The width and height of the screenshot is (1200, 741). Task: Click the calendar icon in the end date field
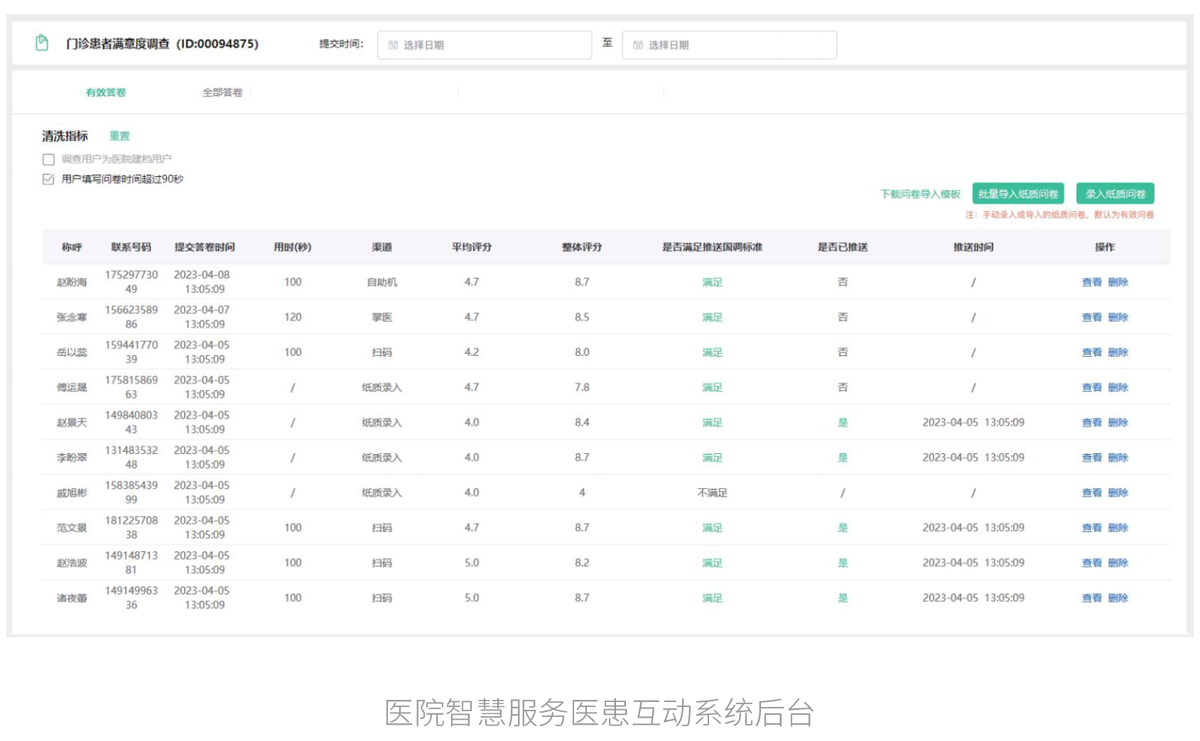[638, 45]
